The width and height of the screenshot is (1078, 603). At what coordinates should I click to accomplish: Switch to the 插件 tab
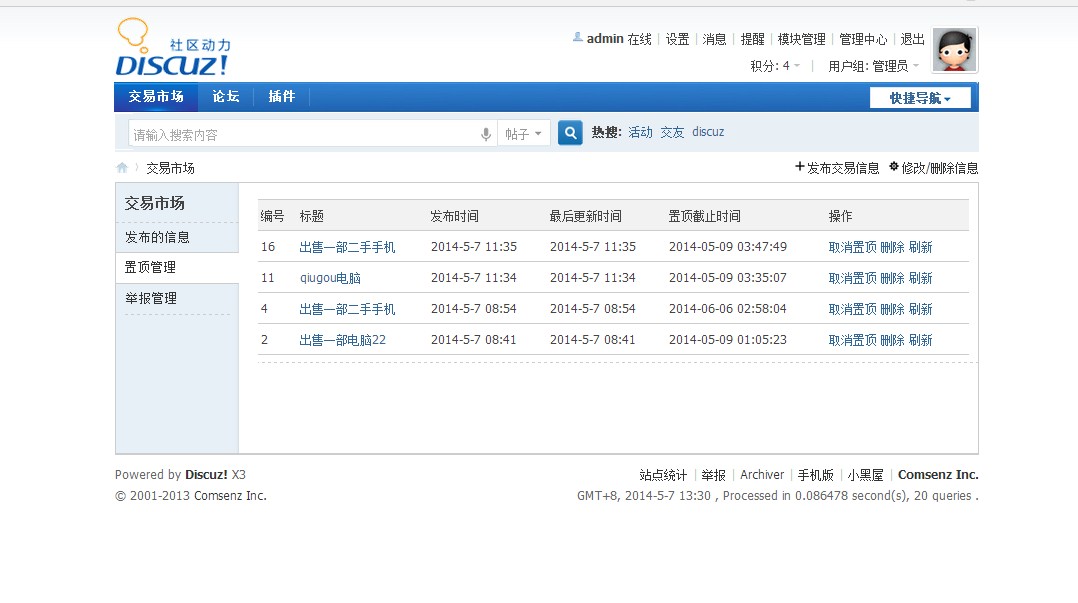(282, 96)
